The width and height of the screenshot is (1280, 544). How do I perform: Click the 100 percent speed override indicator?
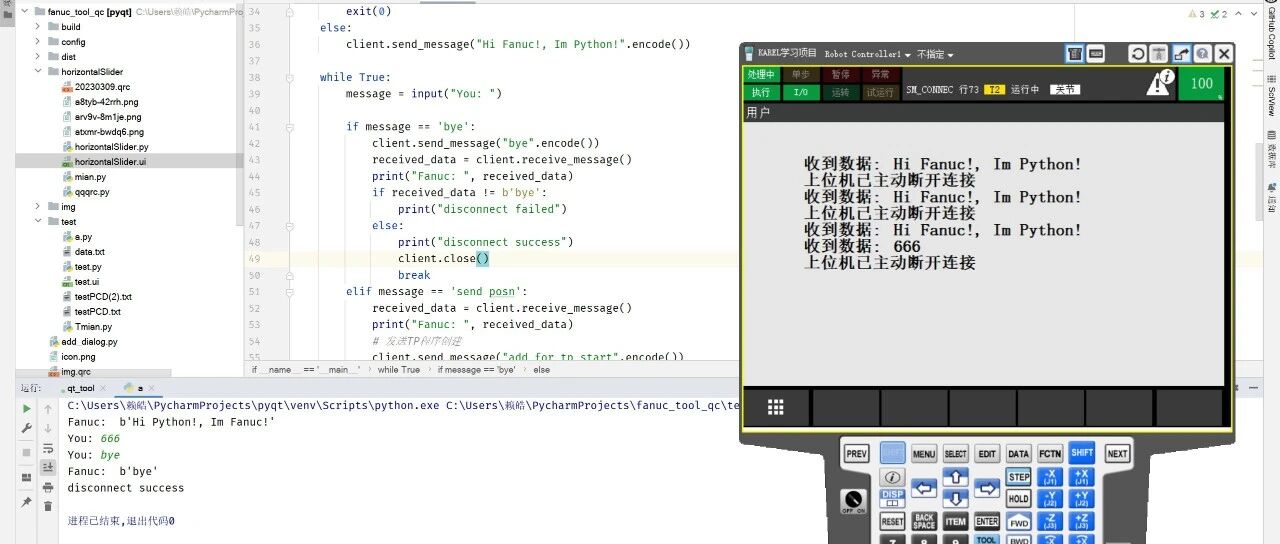(1201, 84)
